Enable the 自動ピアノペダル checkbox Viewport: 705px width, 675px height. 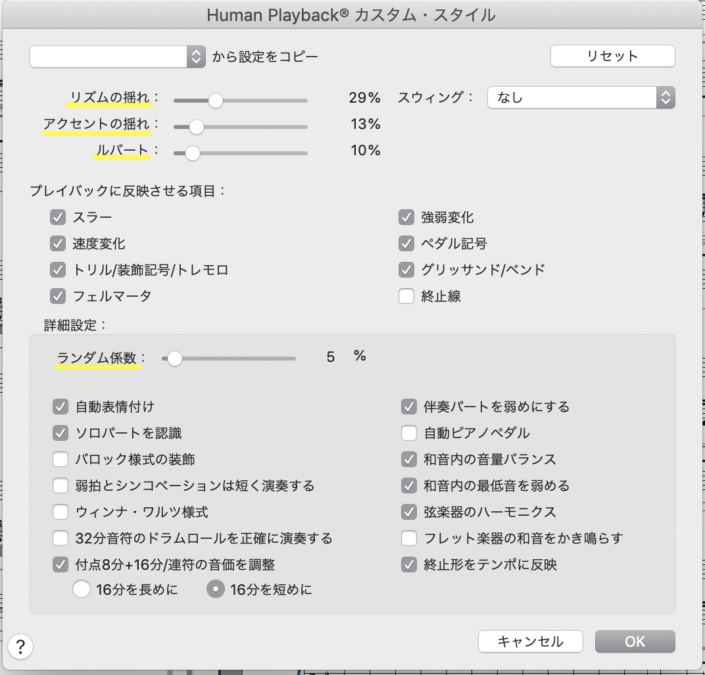pos(409,433)
